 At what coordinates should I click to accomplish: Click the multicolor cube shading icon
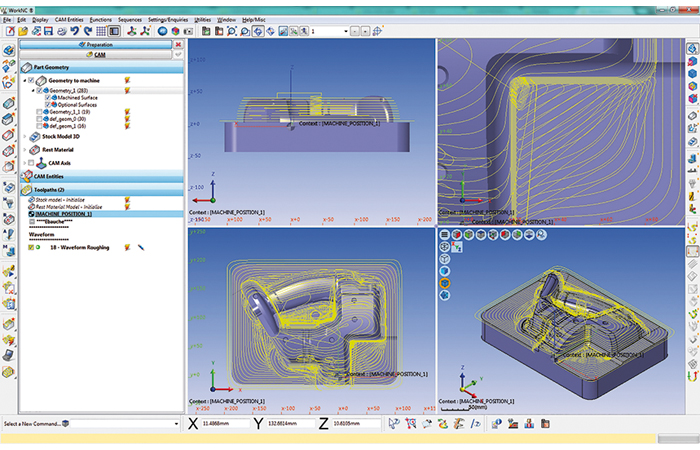(x=175, y=31)
